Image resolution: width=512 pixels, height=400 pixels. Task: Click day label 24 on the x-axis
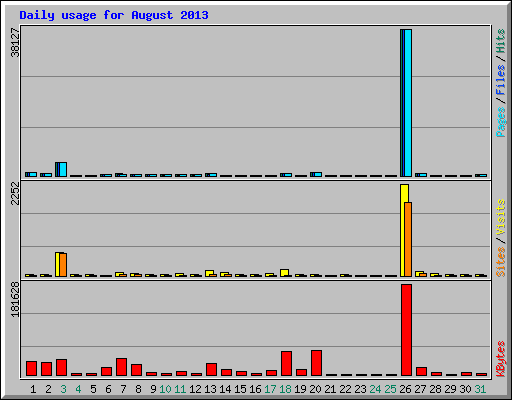click(375, 389)
